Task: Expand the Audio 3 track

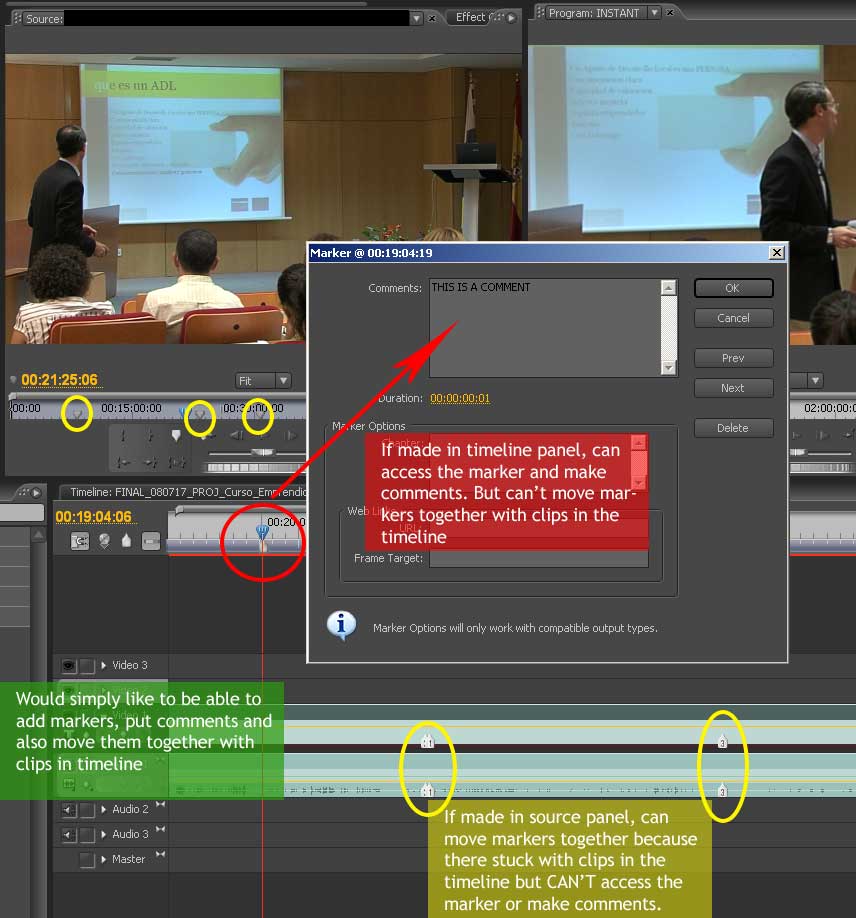Action: [104, 834]
